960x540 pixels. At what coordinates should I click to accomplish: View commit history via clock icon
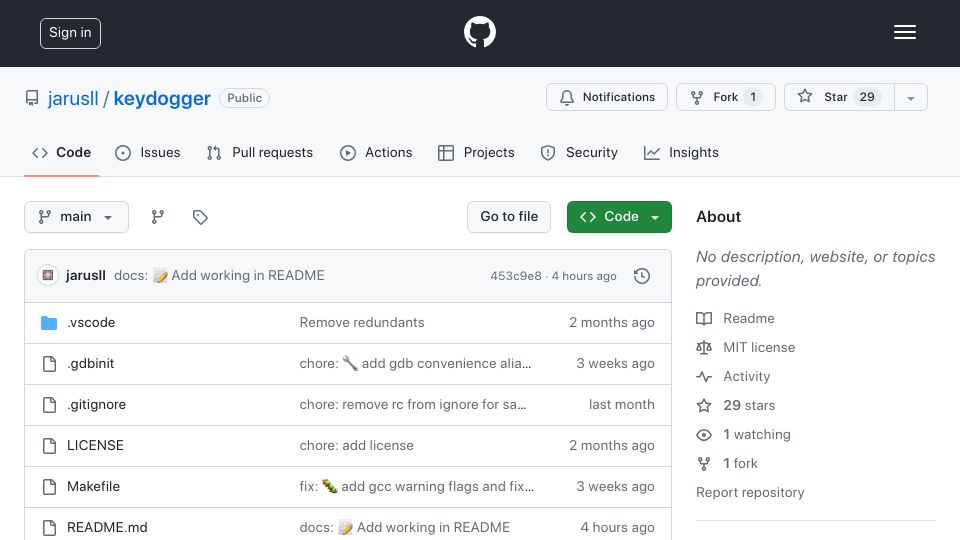(642, 276)
